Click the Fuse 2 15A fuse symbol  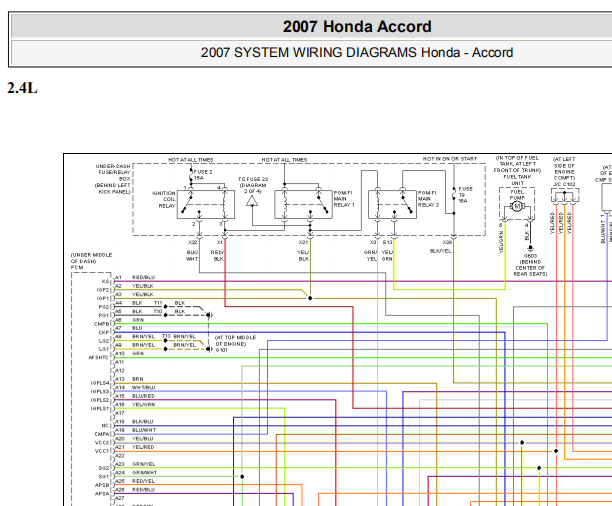tap(191, 175)
